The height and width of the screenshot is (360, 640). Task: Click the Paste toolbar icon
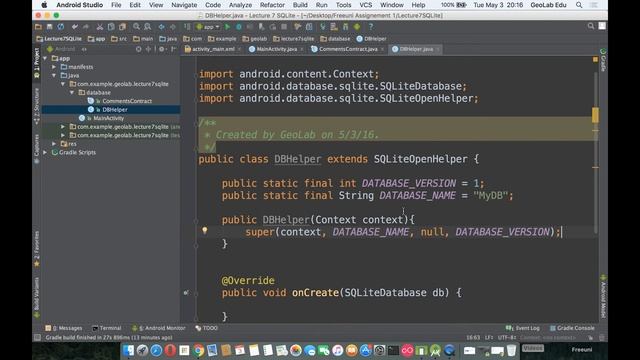tap(122, 27)
